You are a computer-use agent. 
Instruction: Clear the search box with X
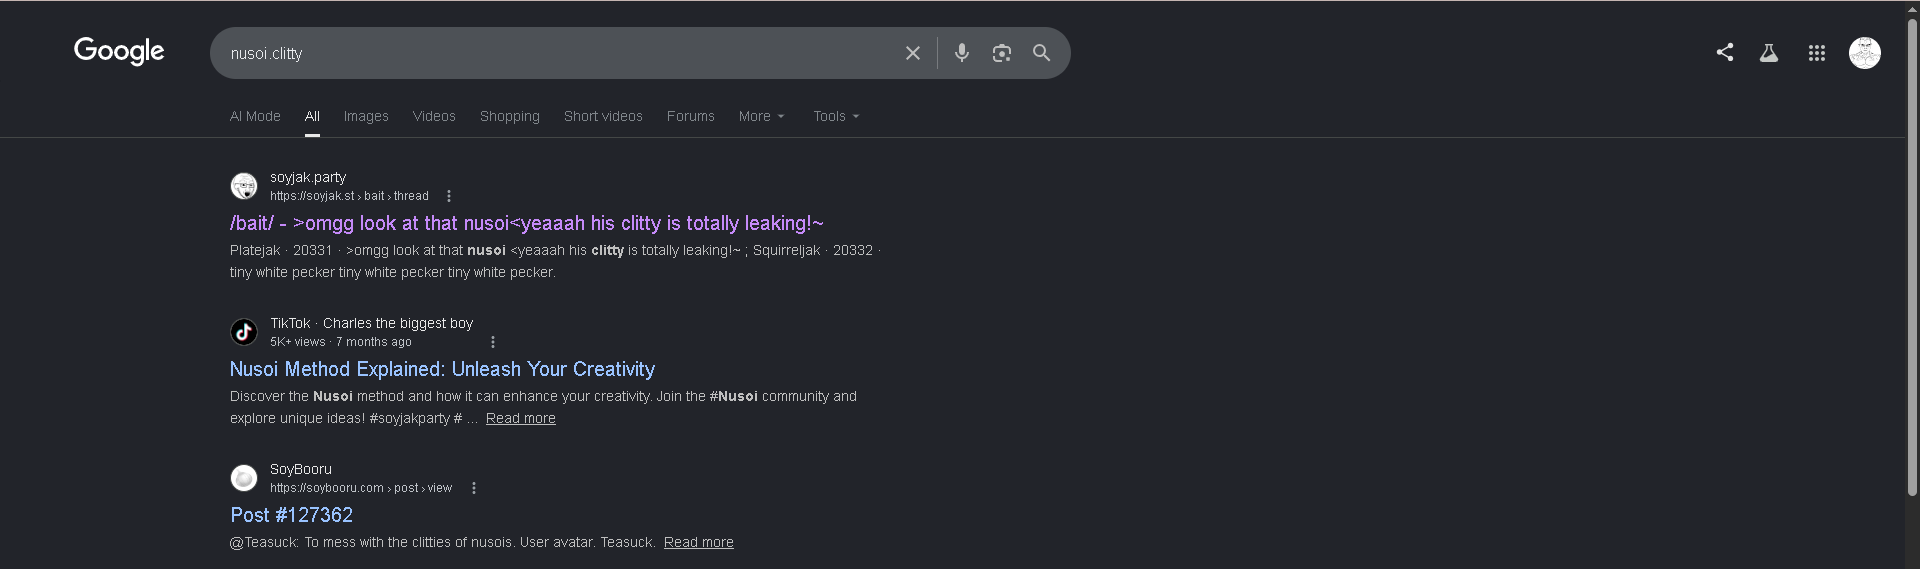[913, 53]
